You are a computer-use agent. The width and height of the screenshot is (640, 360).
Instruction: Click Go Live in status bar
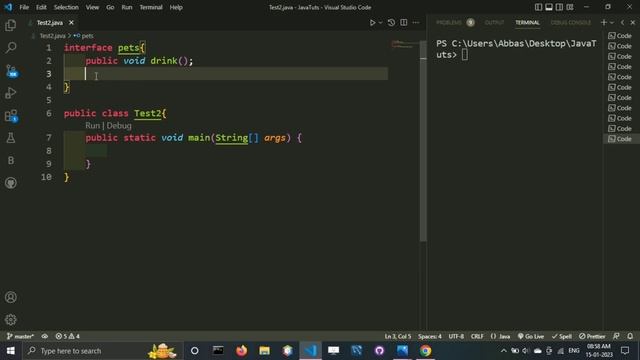[531, 336]
